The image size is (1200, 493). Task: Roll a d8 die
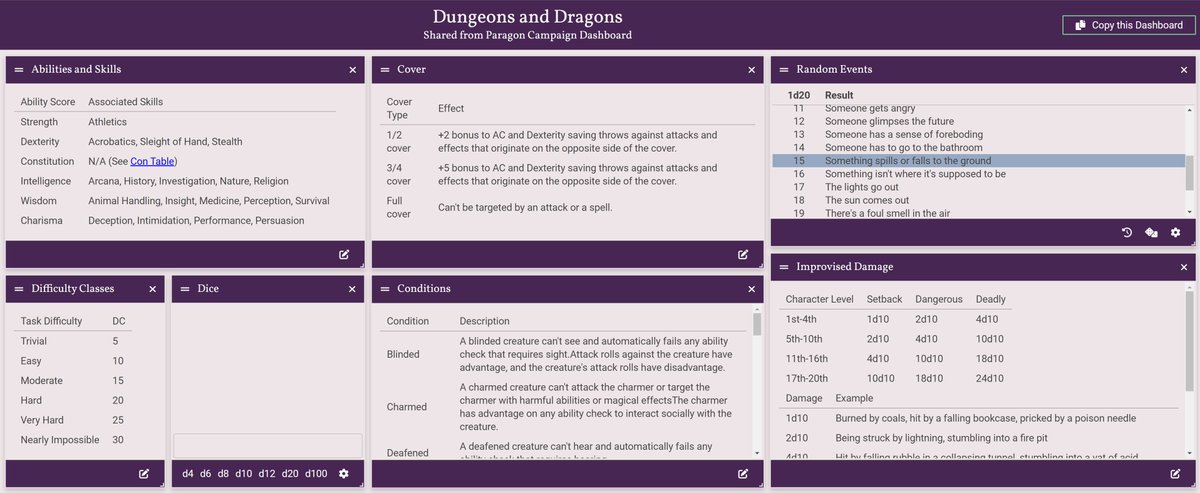click(x=223, y=473)
